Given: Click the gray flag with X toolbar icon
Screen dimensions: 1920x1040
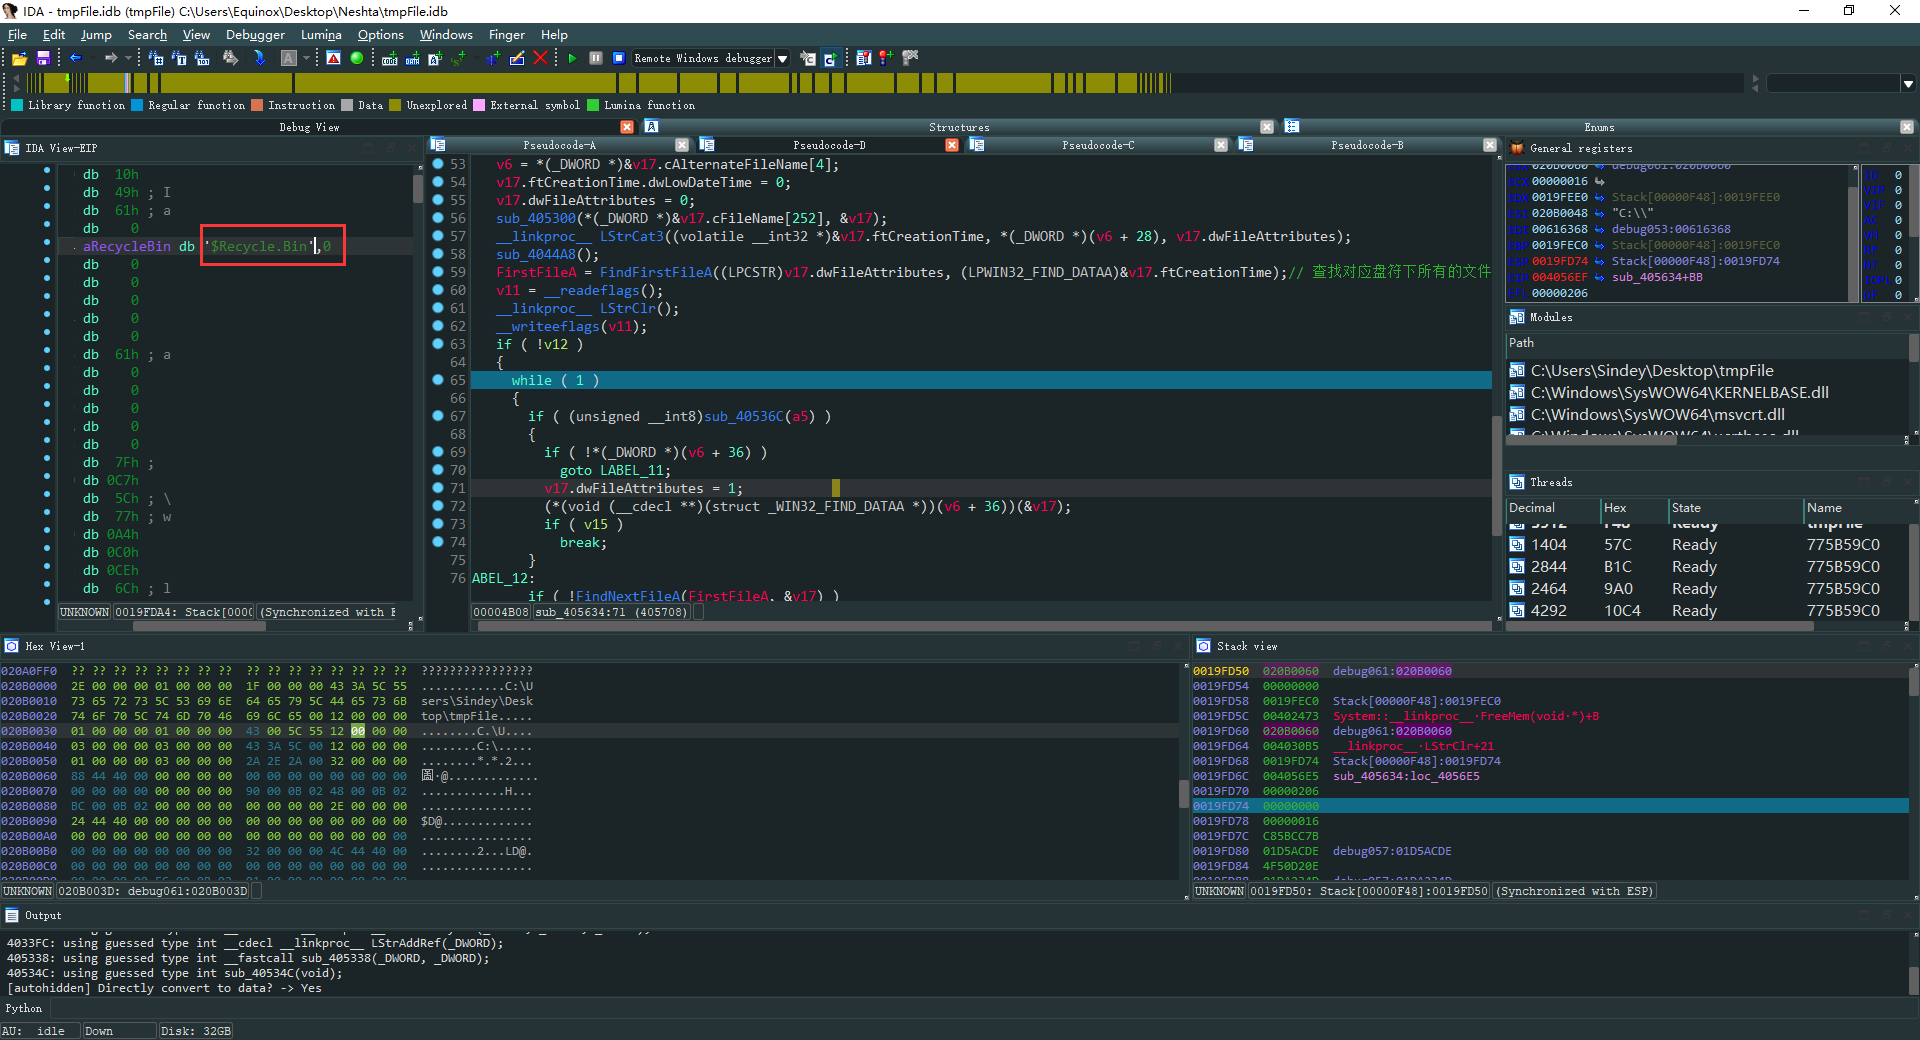Looking at the screenshot, I should point(910,58).
